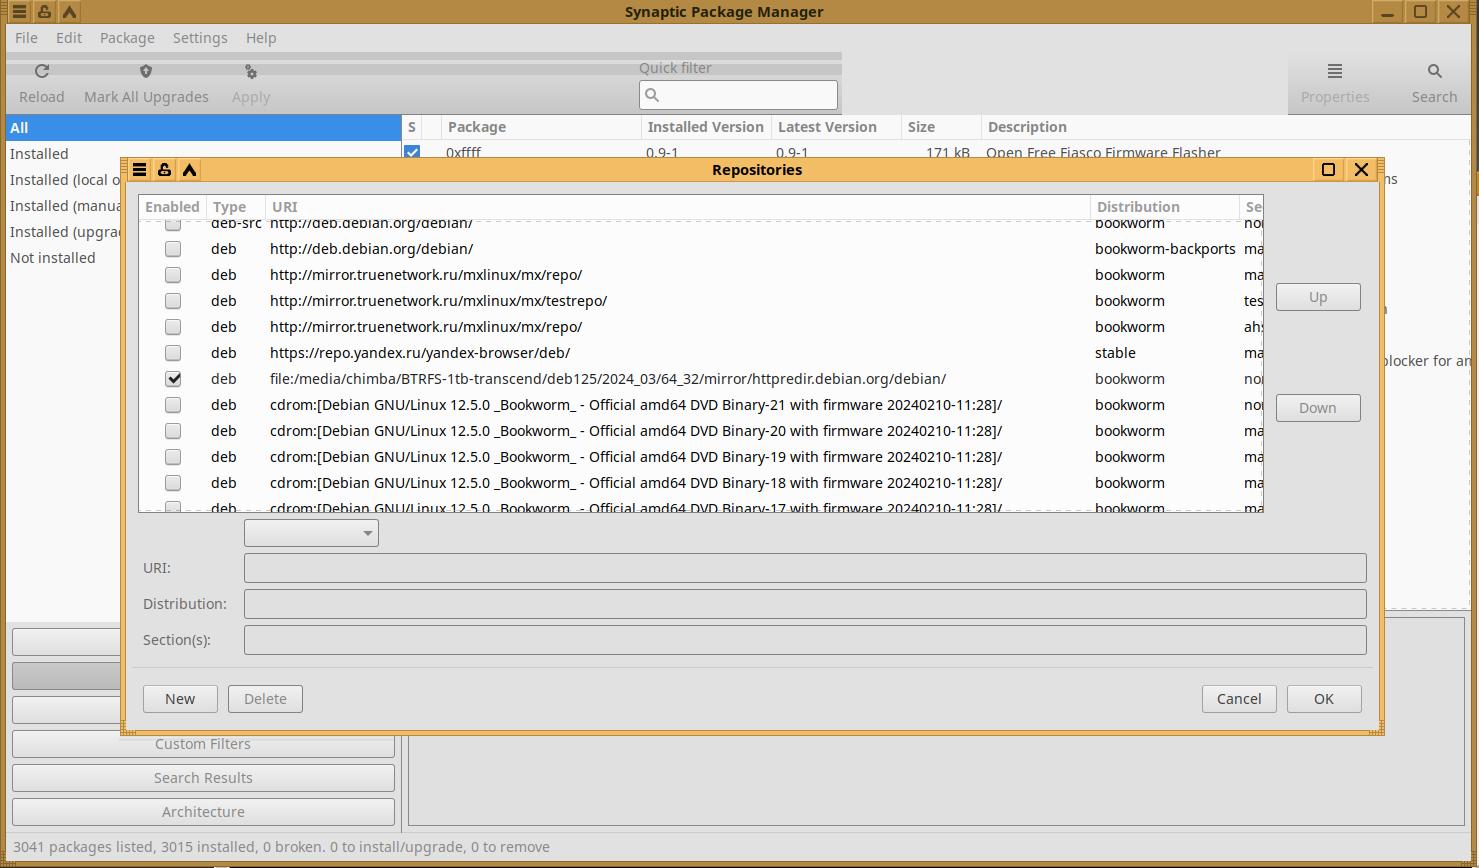The image size is (1479, 868).
Task: Click the up-arrow icon in Repositories title bar
Action: 189,170
